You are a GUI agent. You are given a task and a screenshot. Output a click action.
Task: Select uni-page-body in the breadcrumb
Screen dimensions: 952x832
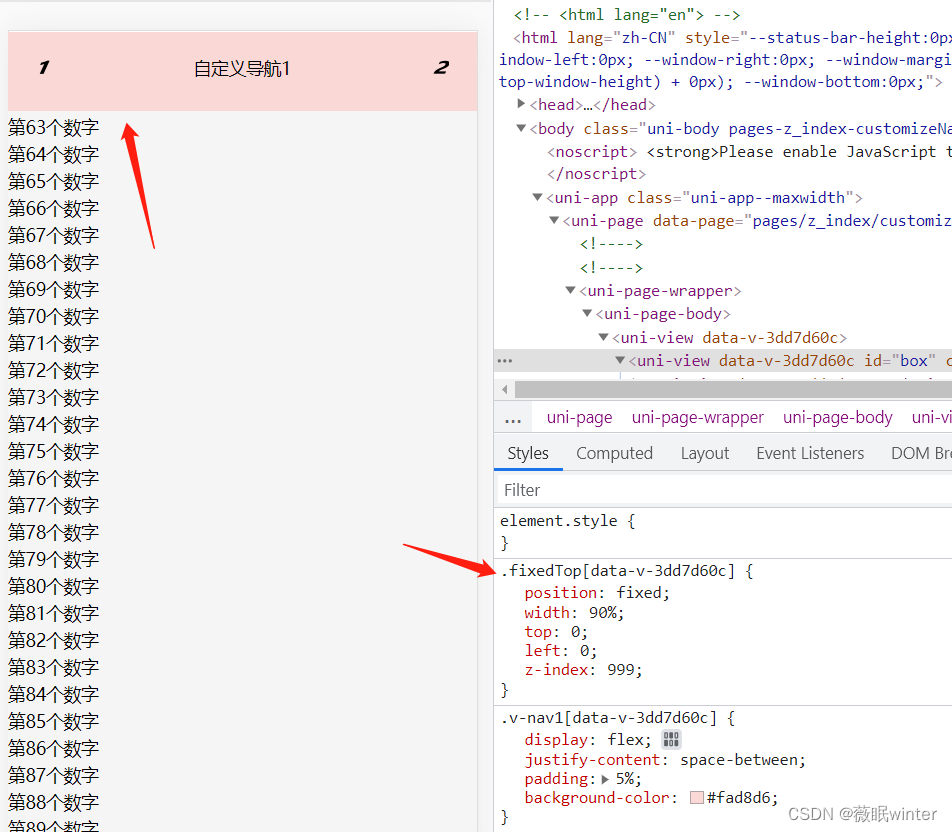pos(837,418)
